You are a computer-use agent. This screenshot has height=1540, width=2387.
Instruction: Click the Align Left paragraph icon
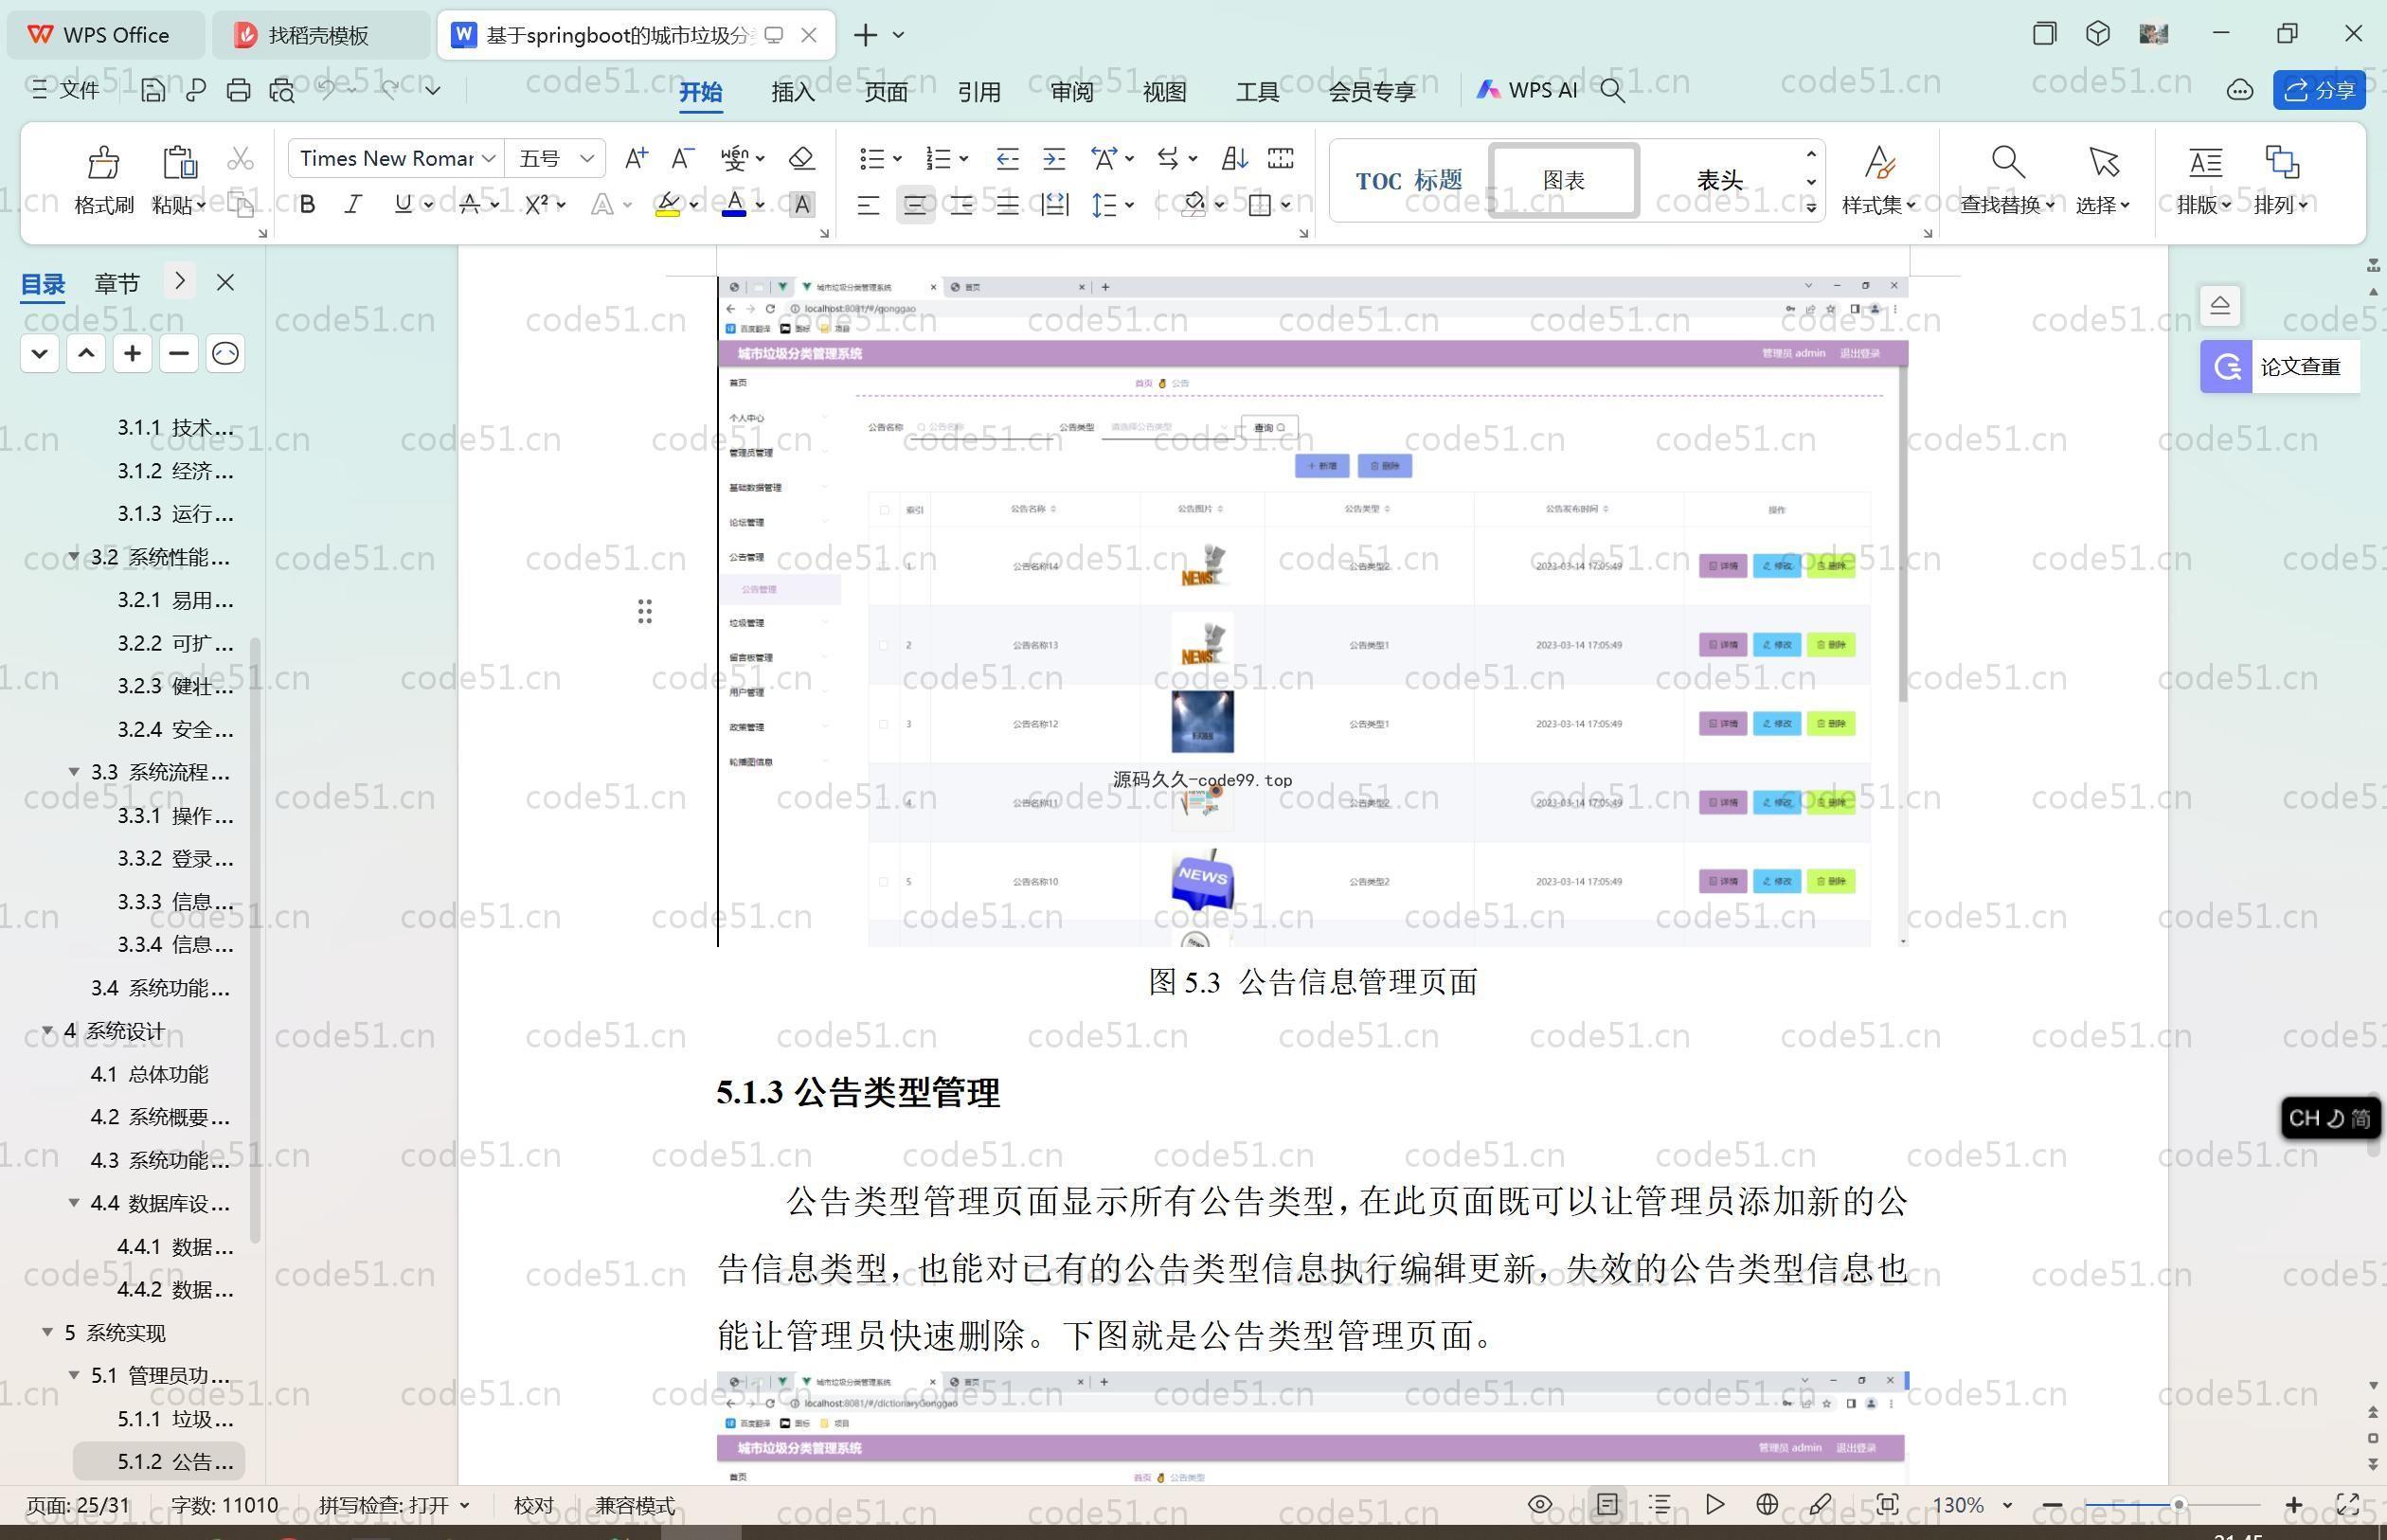(868, 205)
